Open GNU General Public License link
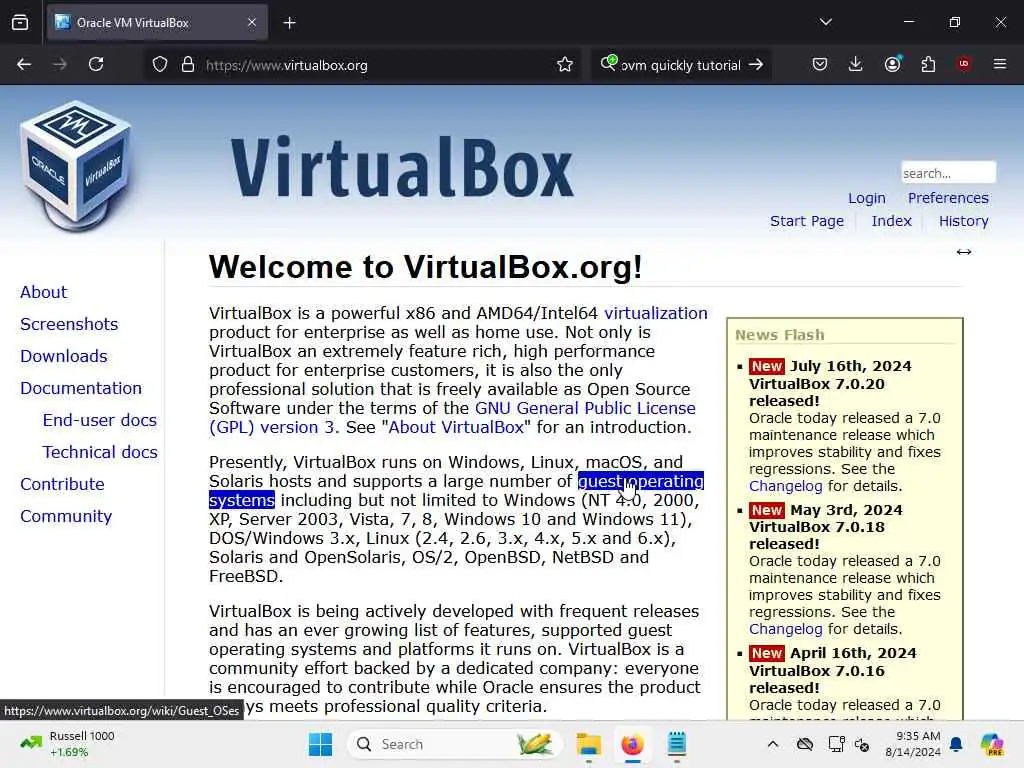 tap(585, 408)
